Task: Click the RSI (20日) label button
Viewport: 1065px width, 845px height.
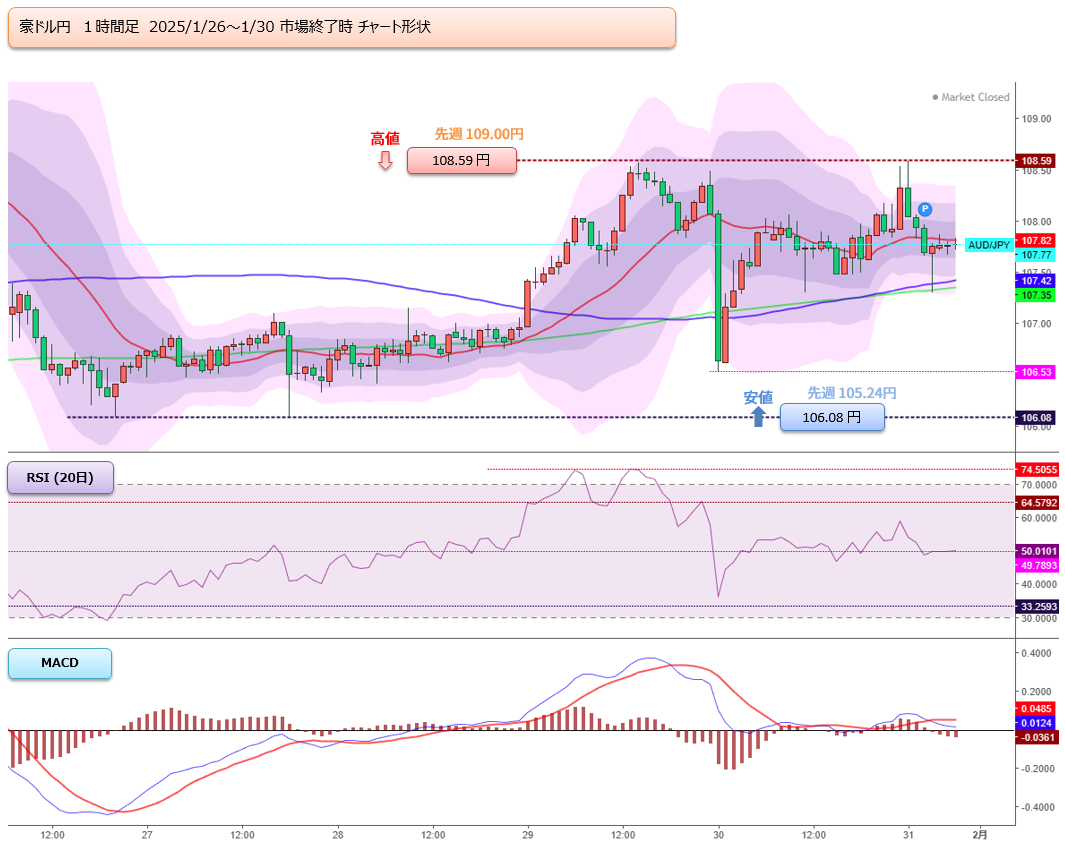Action: [60, 478]
